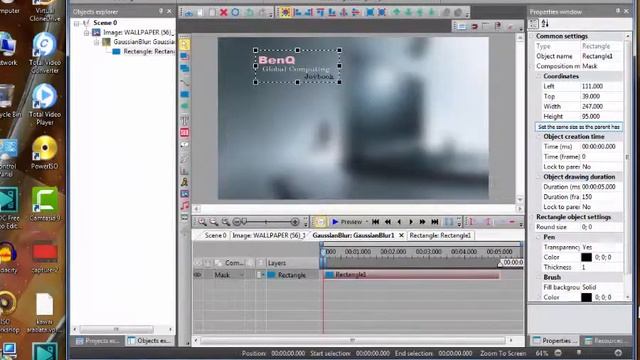
Task: Select the red counter tool icon
Action: [x=184, y=132]
